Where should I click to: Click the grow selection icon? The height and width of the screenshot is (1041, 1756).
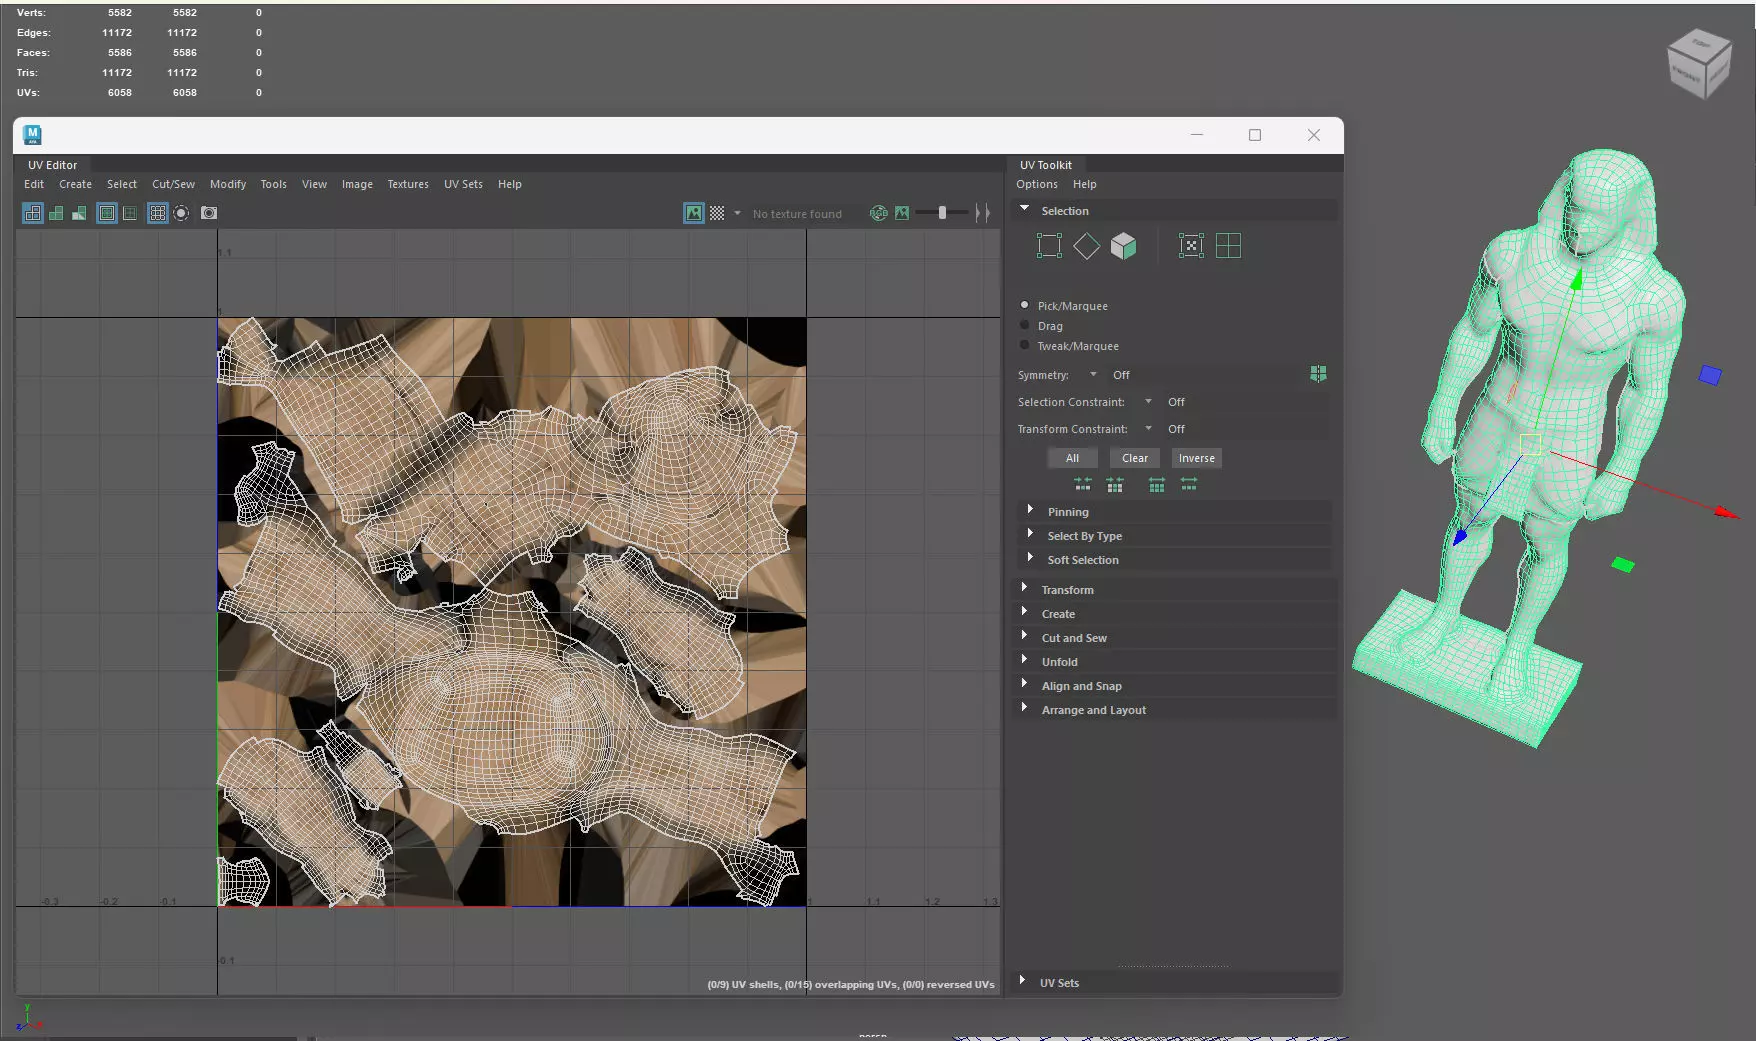click(x=1157, y=484)
